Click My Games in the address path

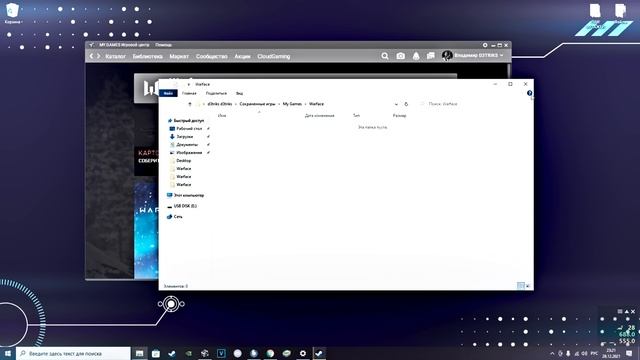pyautogui.click(x=292, y=104)
